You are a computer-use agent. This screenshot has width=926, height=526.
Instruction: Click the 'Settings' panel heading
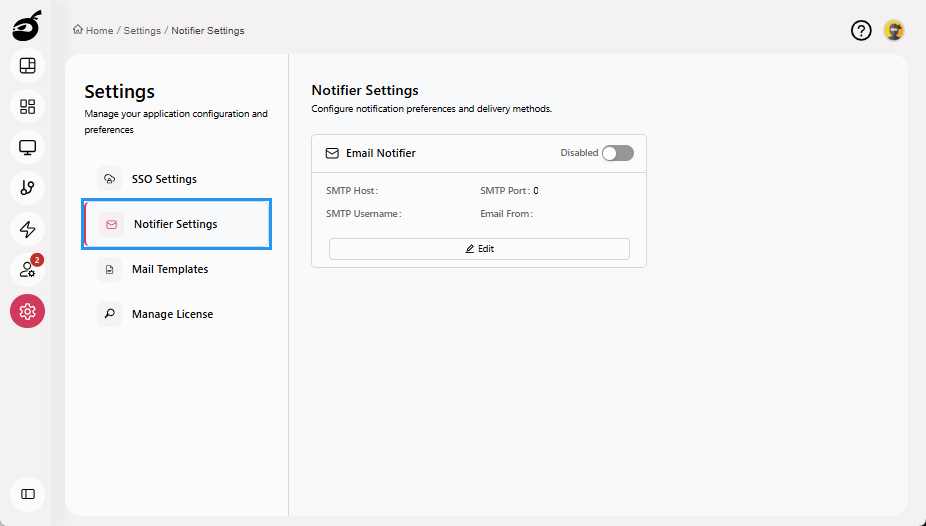[x=119, y=92]
